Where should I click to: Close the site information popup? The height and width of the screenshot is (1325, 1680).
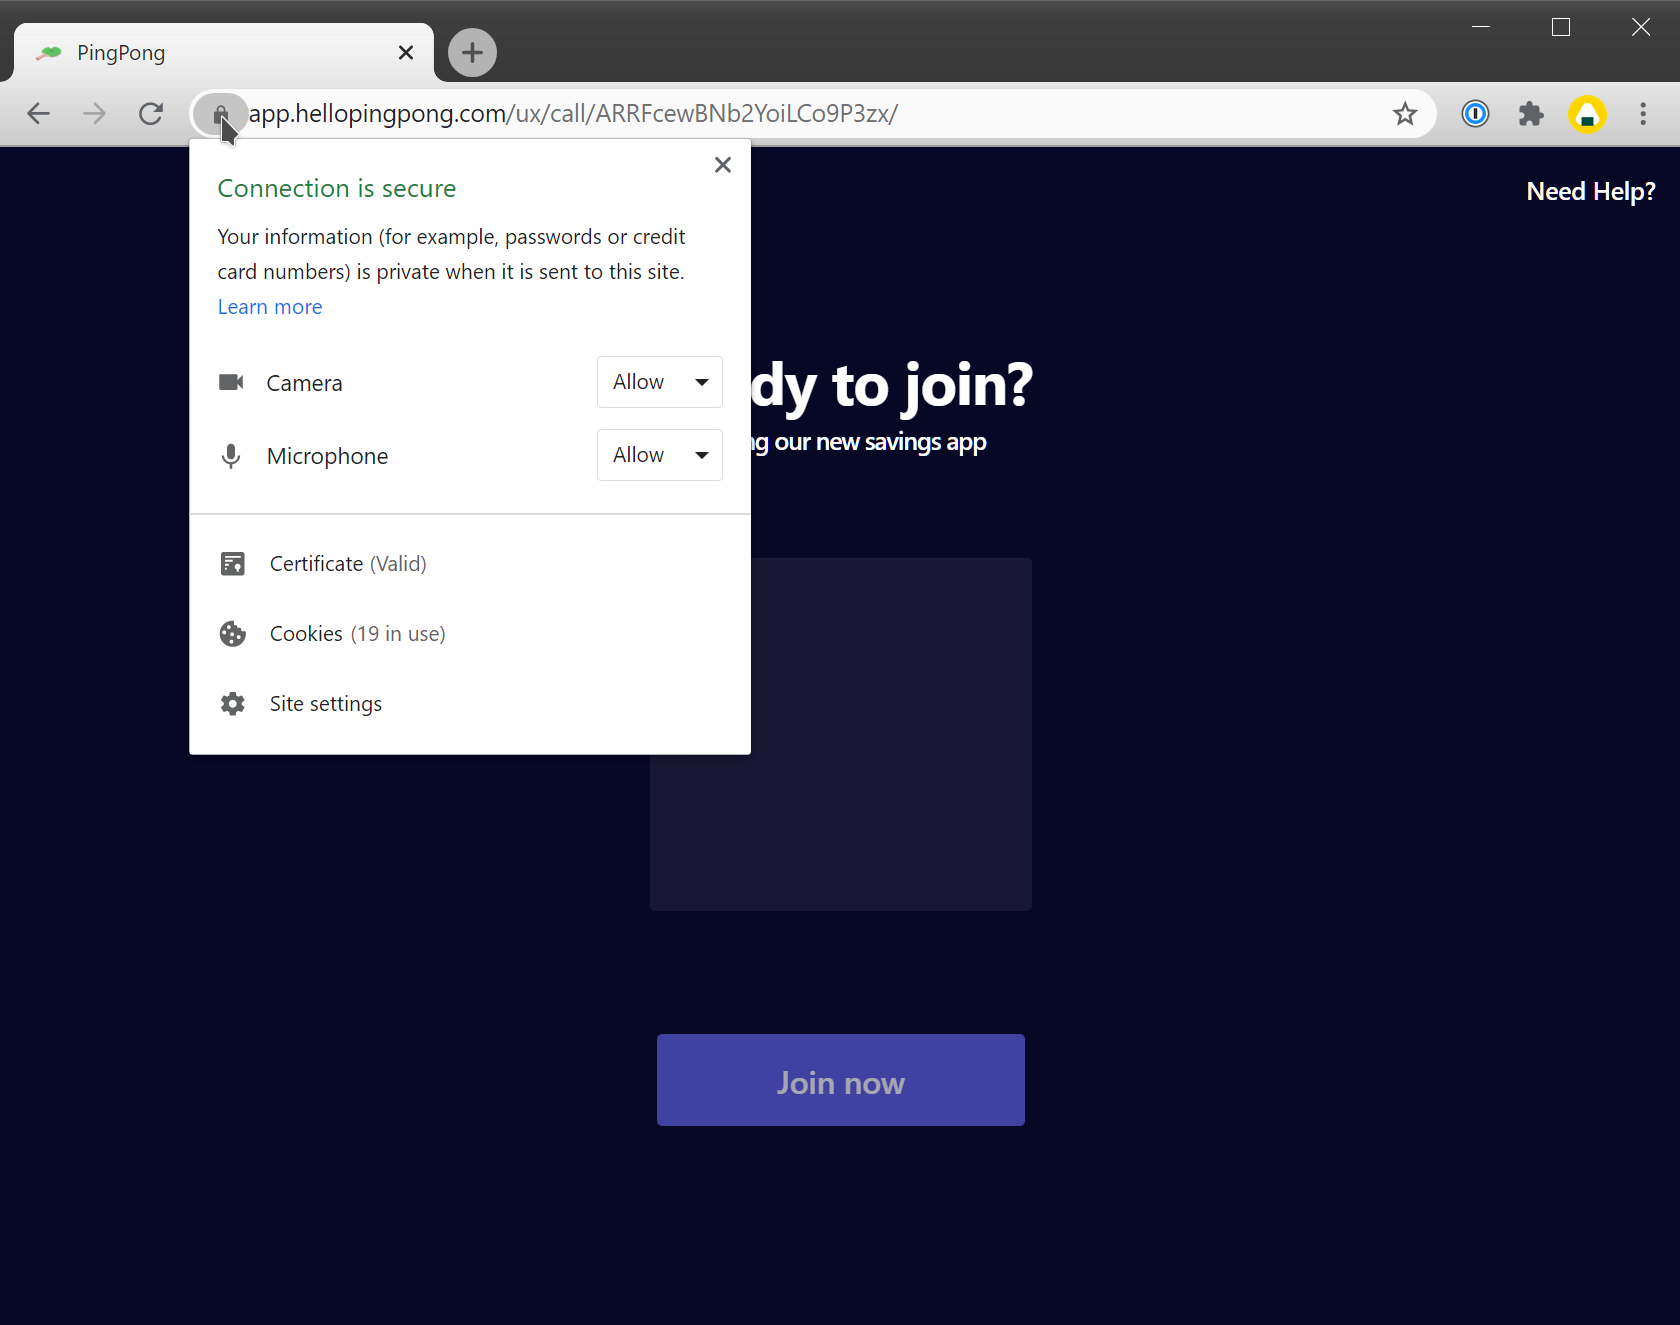click(x=723, y=165)
